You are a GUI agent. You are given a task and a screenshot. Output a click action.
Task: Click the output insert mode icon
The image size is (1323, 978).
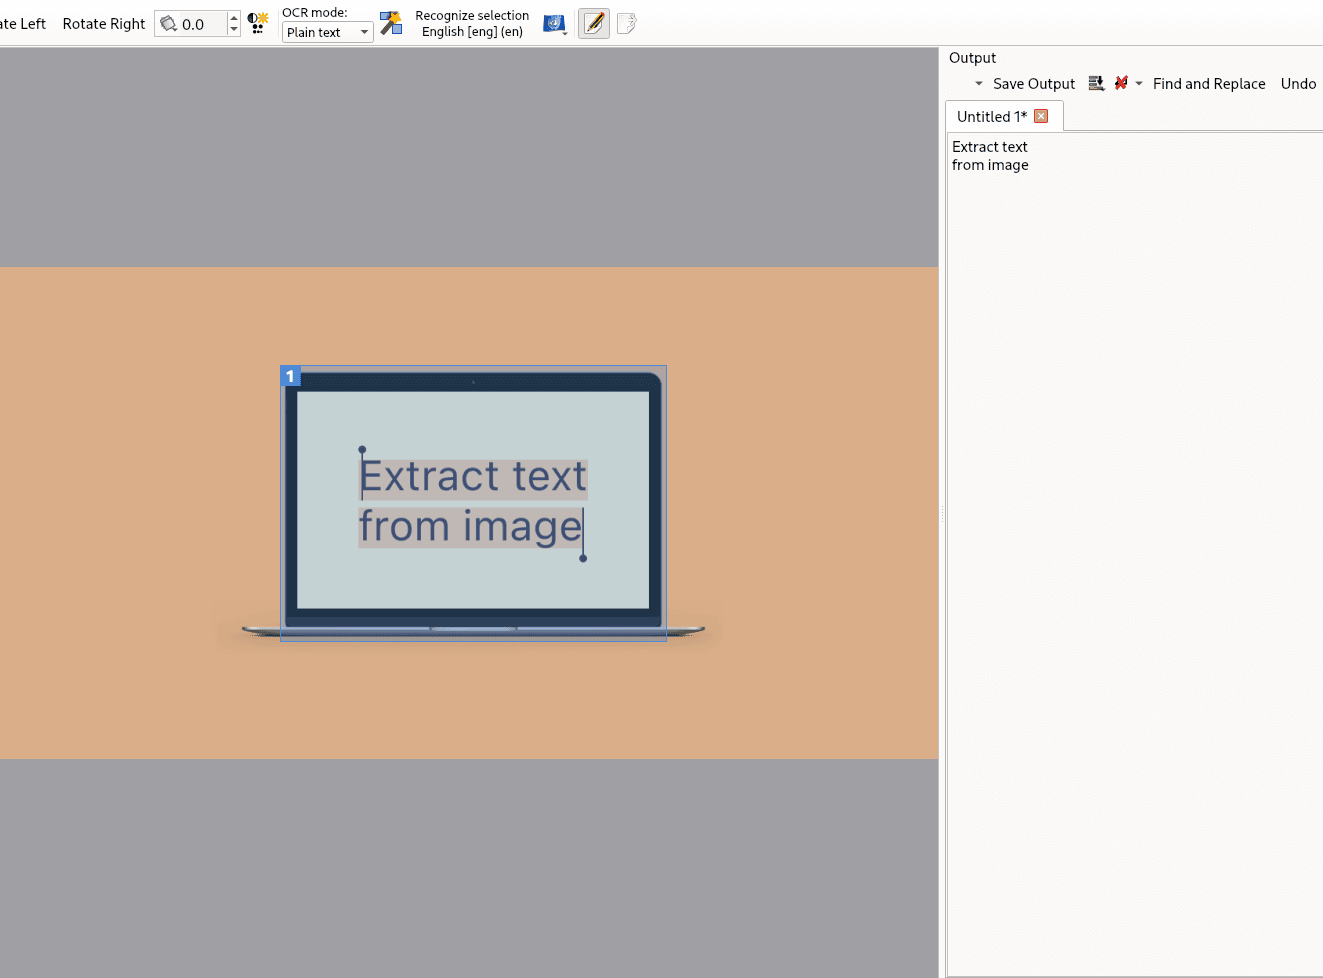click(x=1096, y=84)
